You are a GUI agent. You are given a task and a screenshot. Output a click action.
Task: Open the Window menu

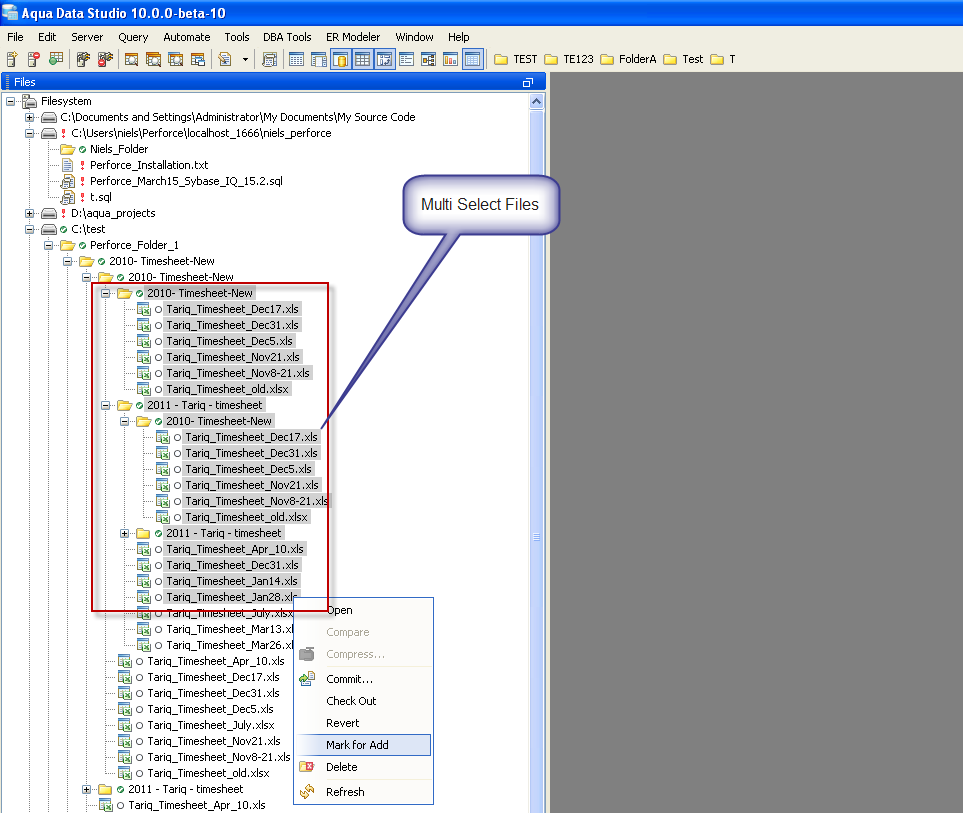[414, 37]
